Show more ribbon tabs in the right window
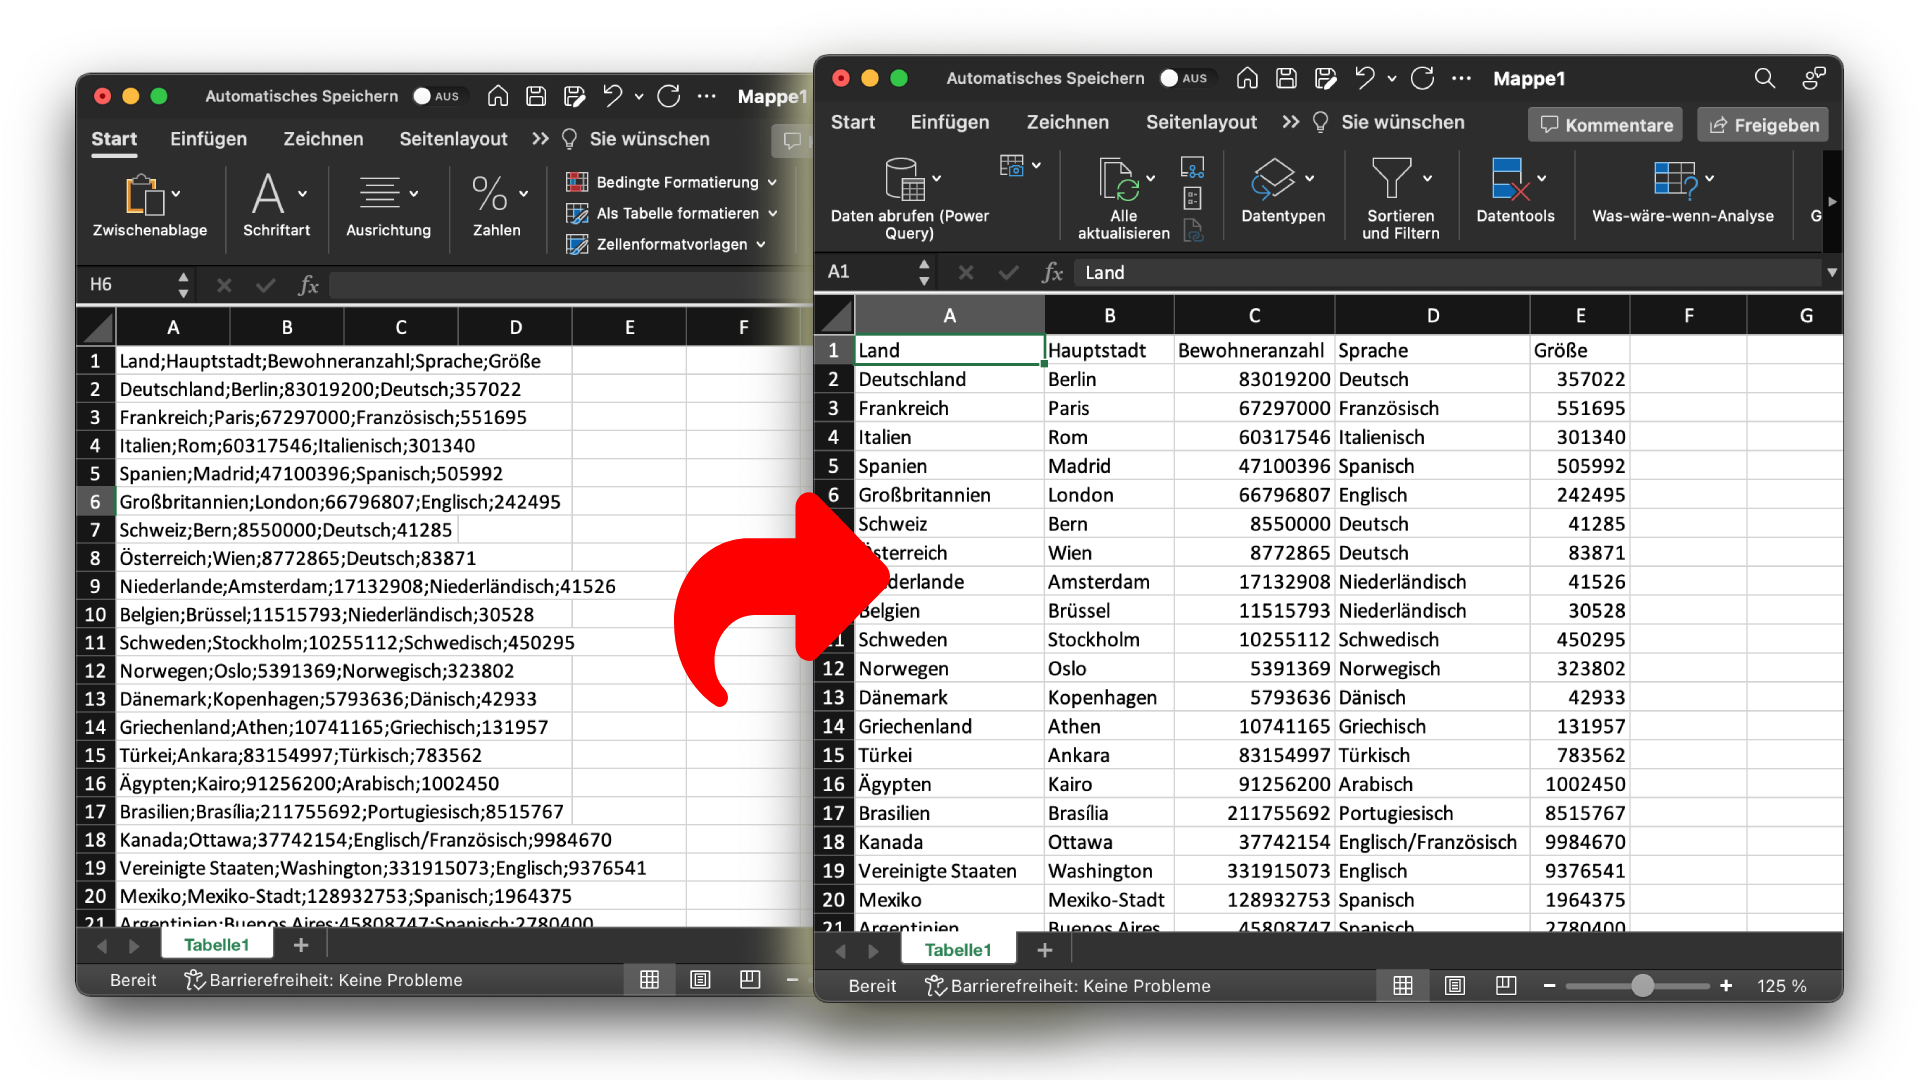 [x=1291, y=122]
